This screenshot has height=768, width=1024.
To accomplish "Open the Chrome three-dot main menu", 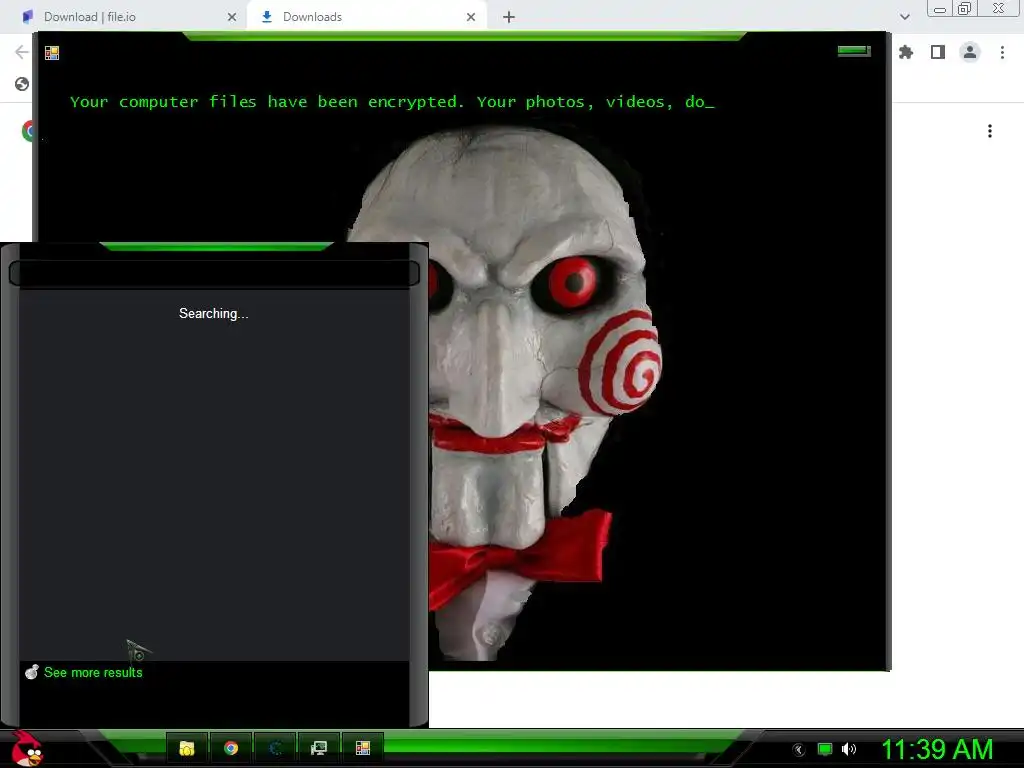I will pyautogui.click(x=1002, y=52).
